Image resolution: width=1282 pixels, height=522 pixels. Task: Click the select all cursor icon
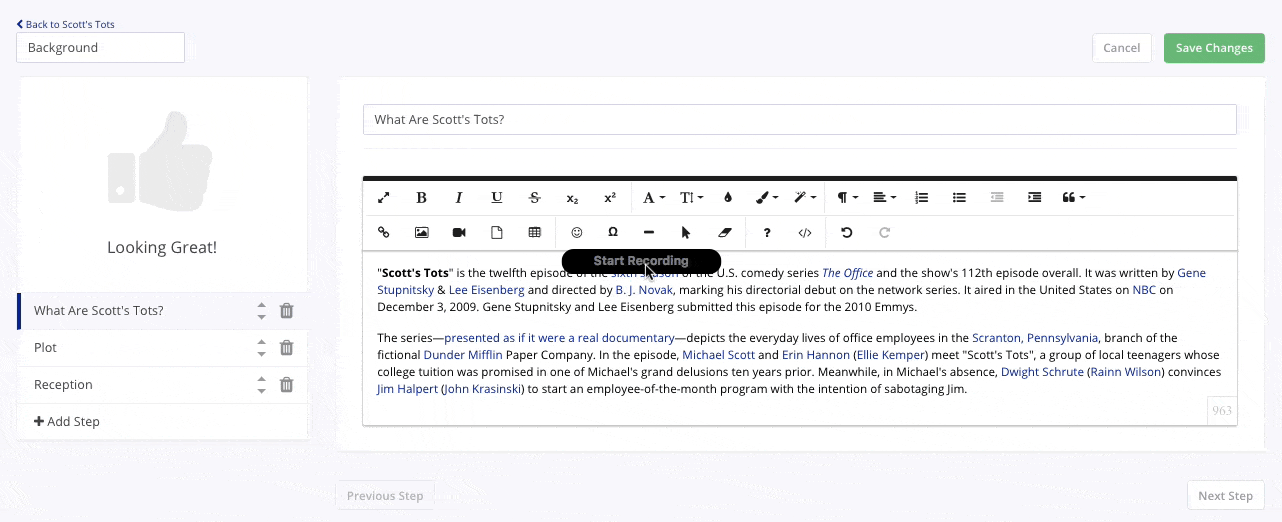[x=686, y=232]
